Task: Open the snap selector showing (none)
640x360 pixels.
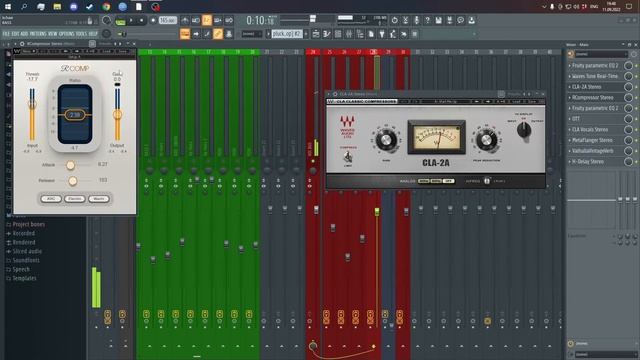Action: click(251, 34)
